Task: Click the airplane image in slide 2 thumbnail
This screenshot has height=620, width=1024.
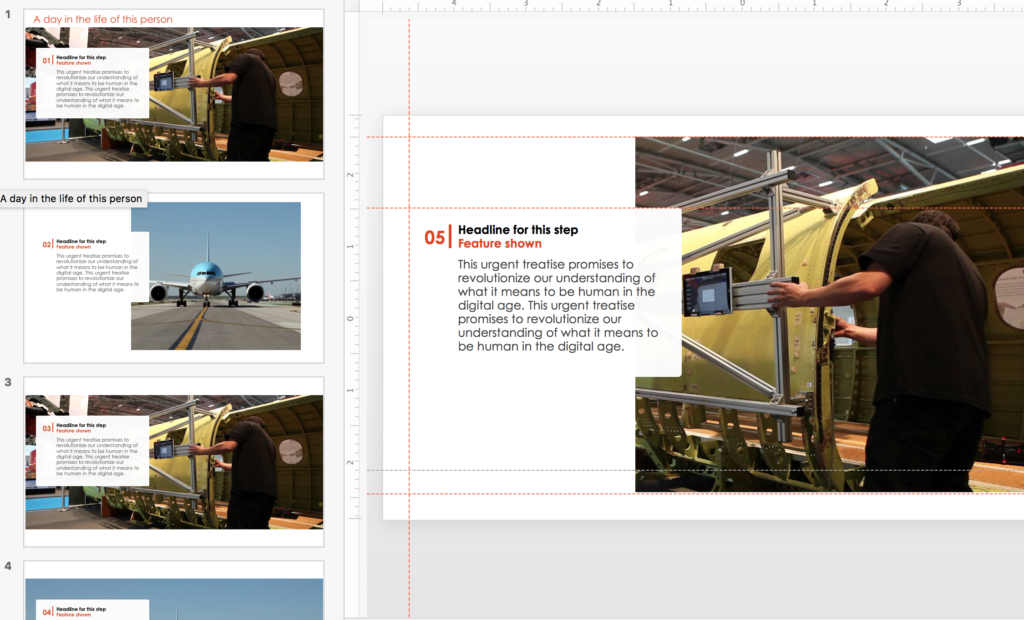Action: (x=216, y=276)
